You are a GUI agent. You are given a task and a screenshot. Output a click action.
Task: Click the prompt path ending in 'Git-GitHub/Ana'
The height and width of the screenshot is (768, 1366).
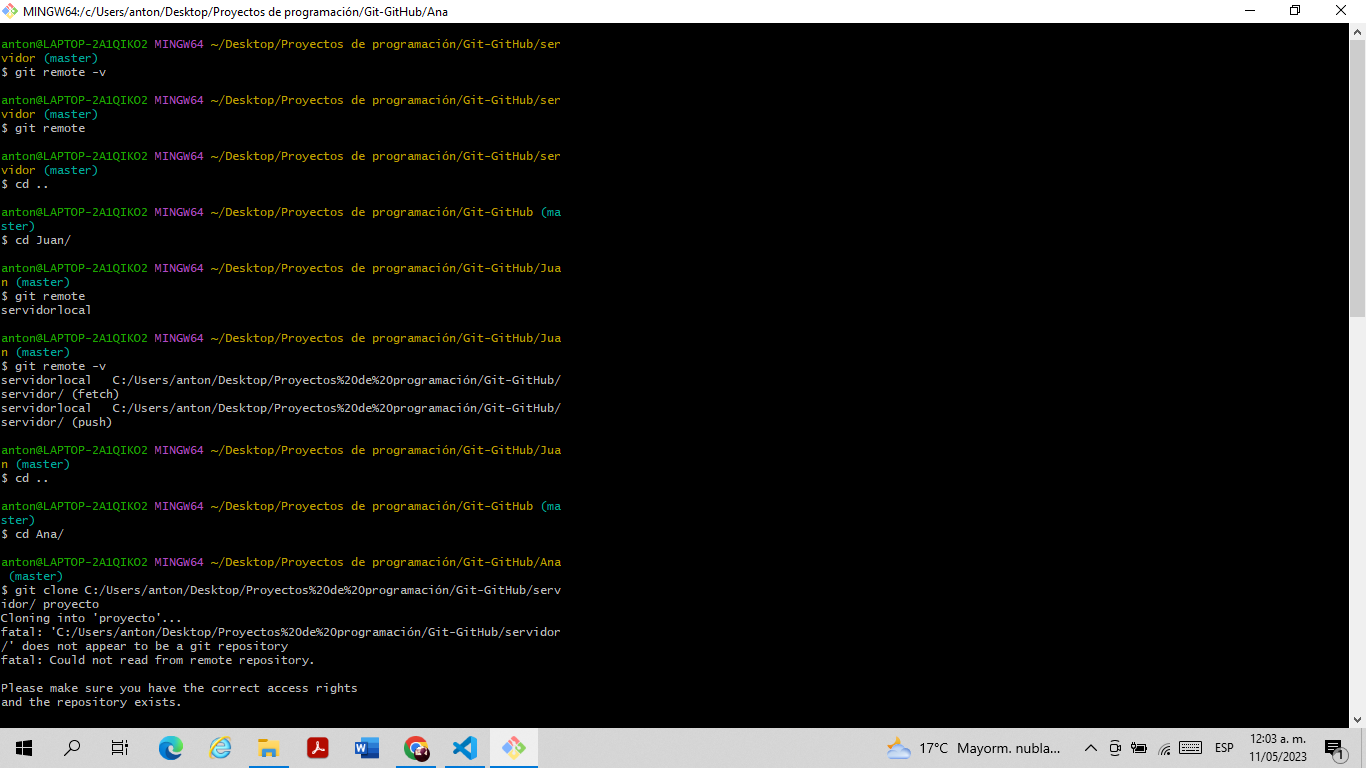coord(386,562)
